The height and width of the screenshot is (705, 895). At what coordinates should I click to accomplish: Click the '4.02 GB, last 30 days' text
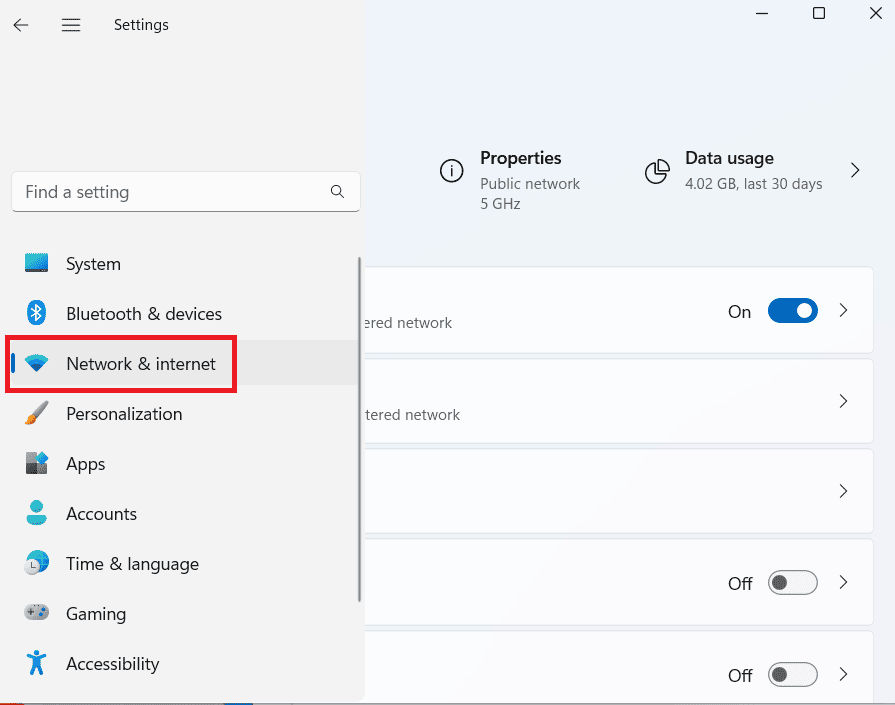[x=753, y=184]
